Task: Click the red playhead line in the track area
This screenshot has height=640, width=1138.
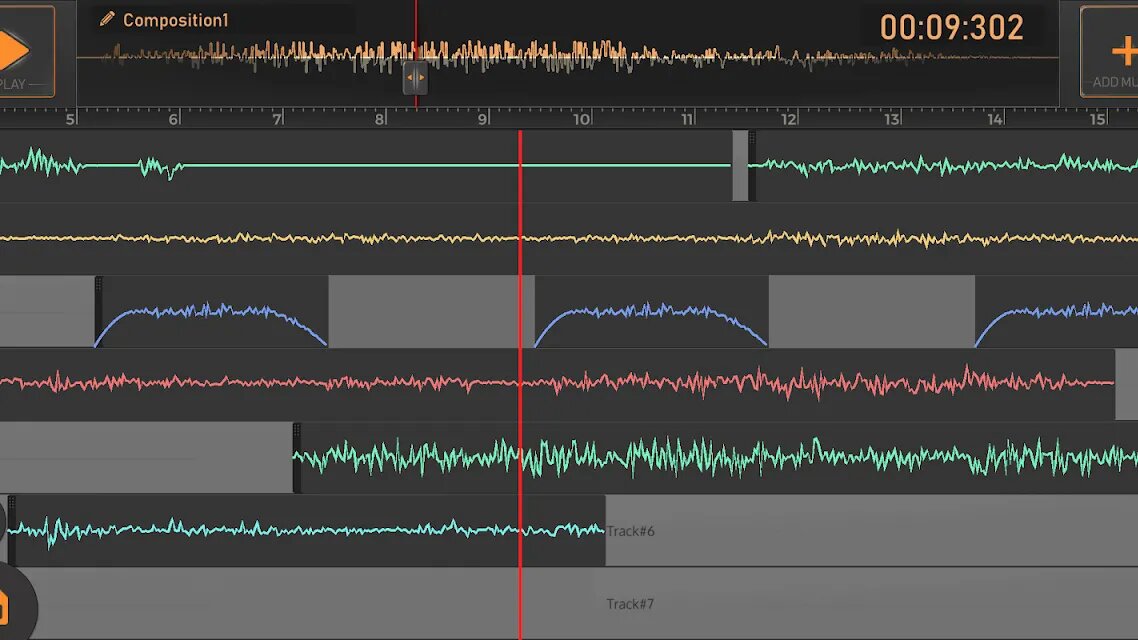Action: [x=520, y=385]
